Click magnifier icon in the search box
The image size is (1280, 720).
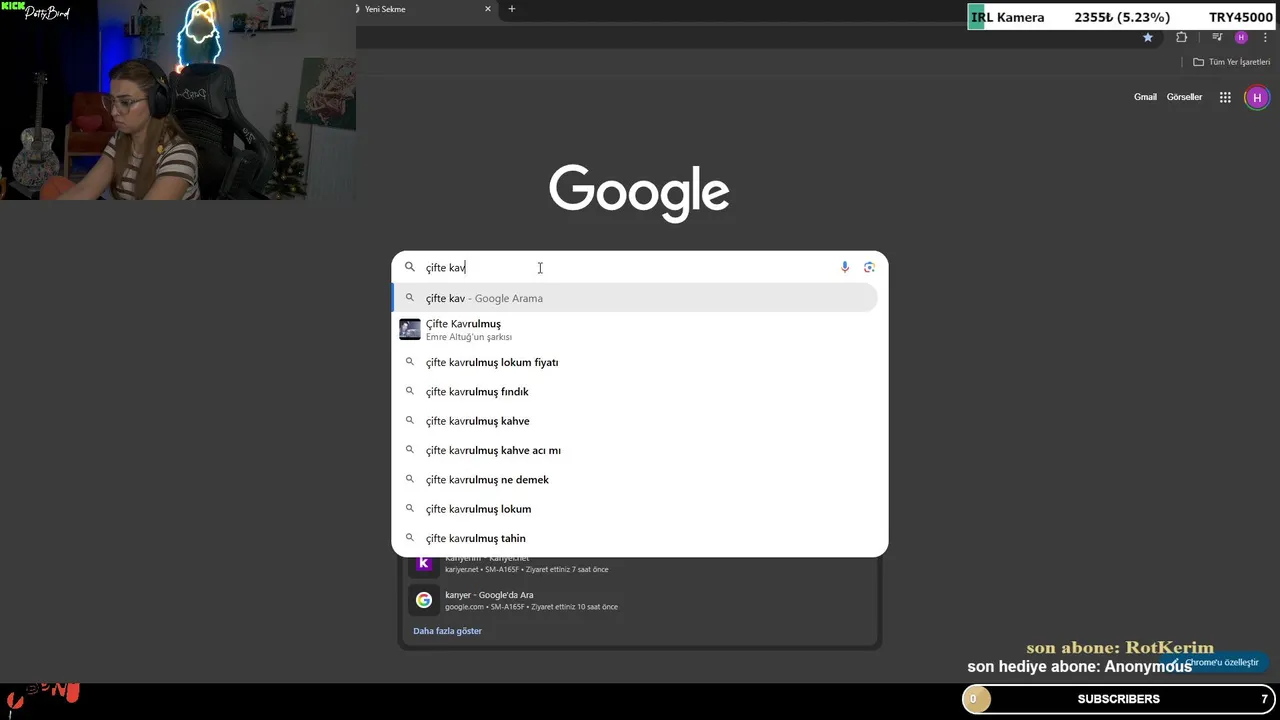click(409, 267)
